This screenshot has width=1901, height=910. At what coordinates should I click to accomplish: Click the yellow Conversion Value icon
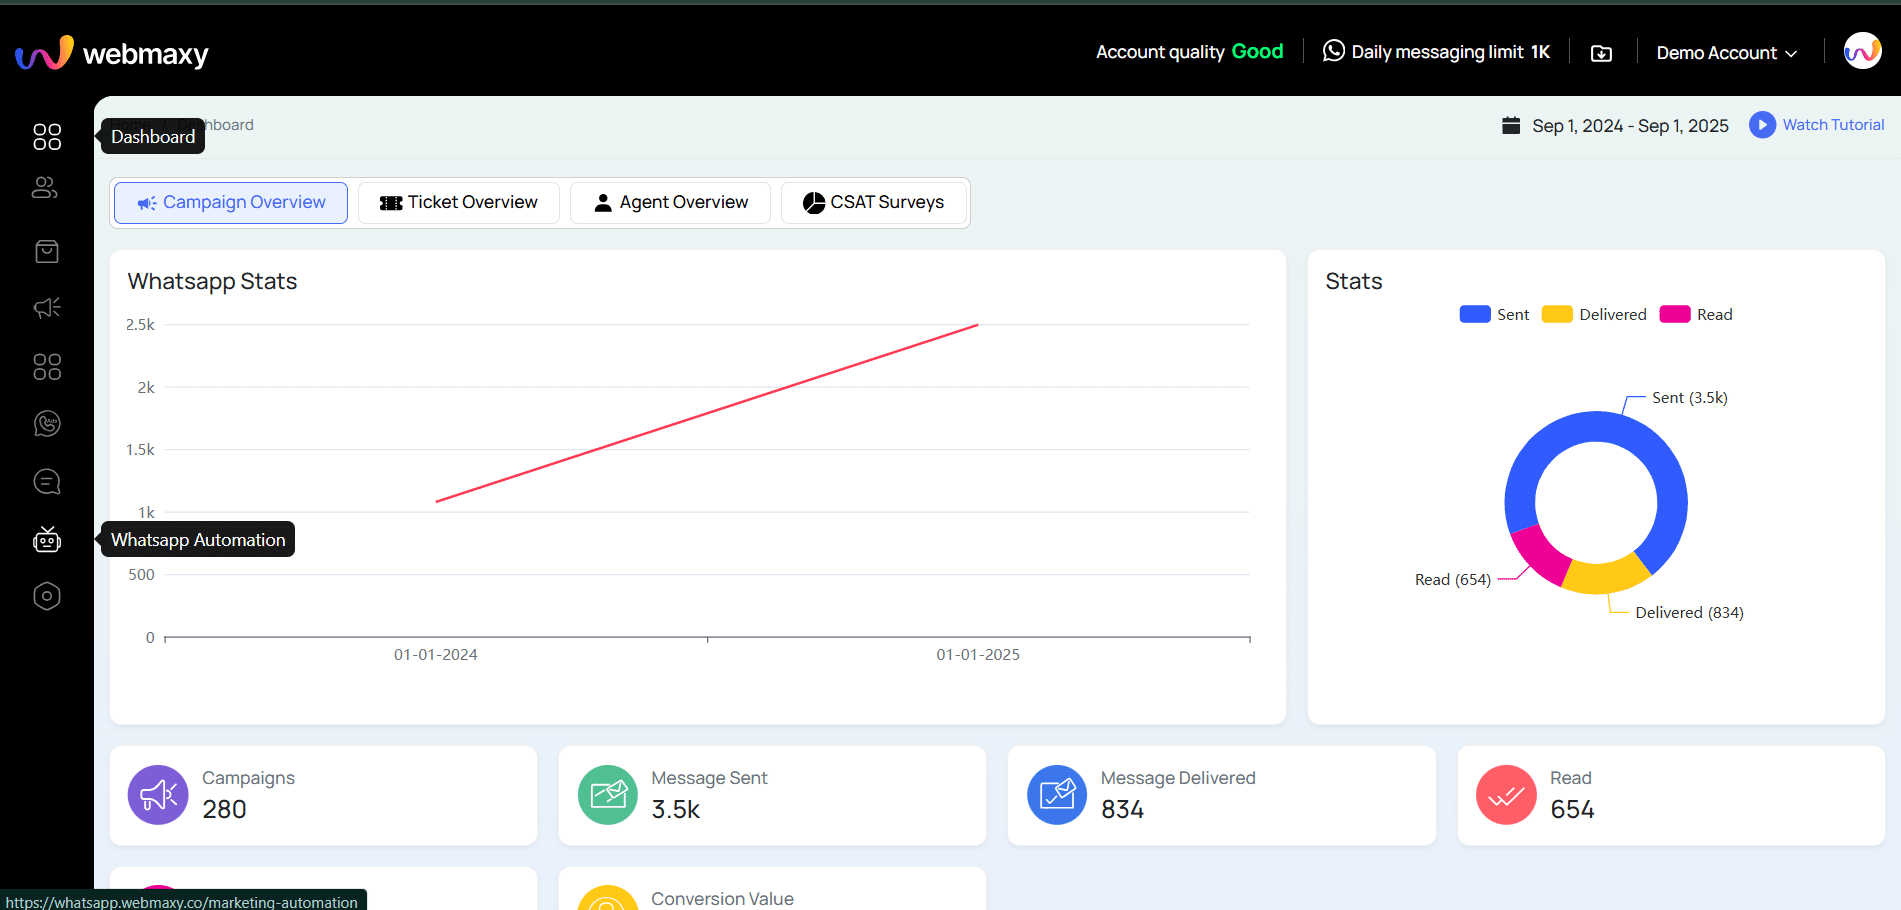tap(608, 898)
